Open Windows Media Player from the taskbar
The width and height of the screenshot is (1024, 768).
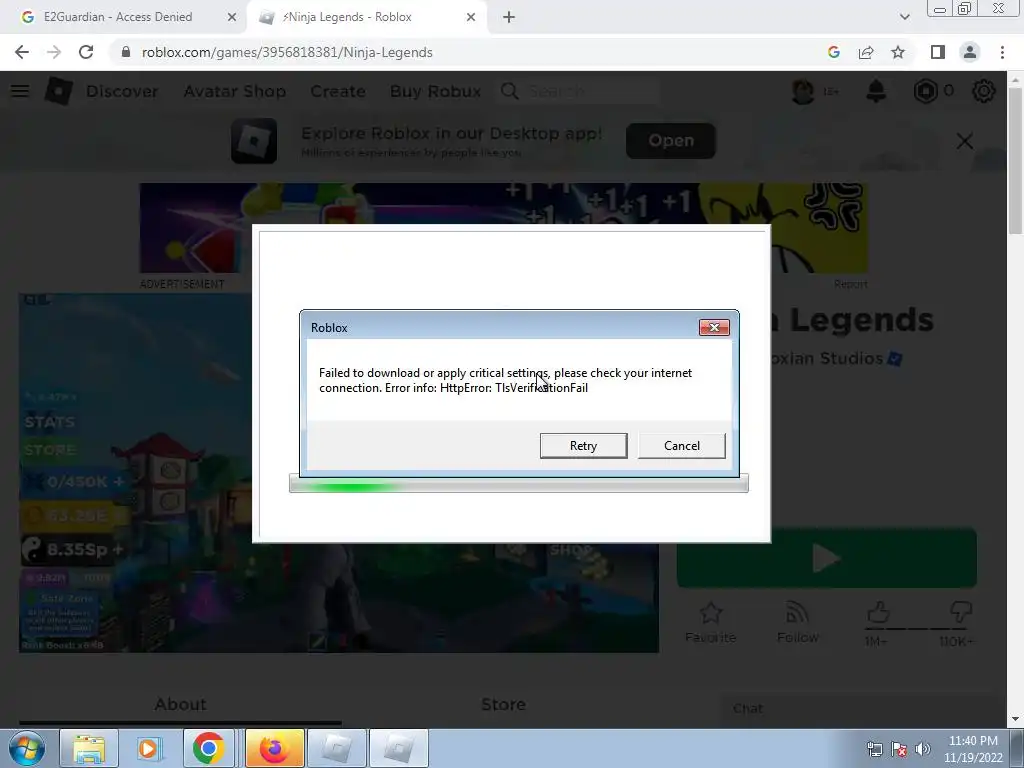149,748
